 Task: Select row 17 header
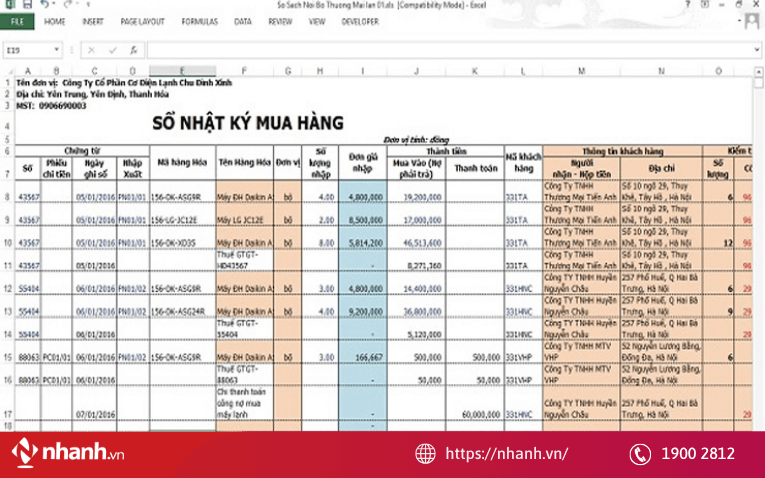7,403
